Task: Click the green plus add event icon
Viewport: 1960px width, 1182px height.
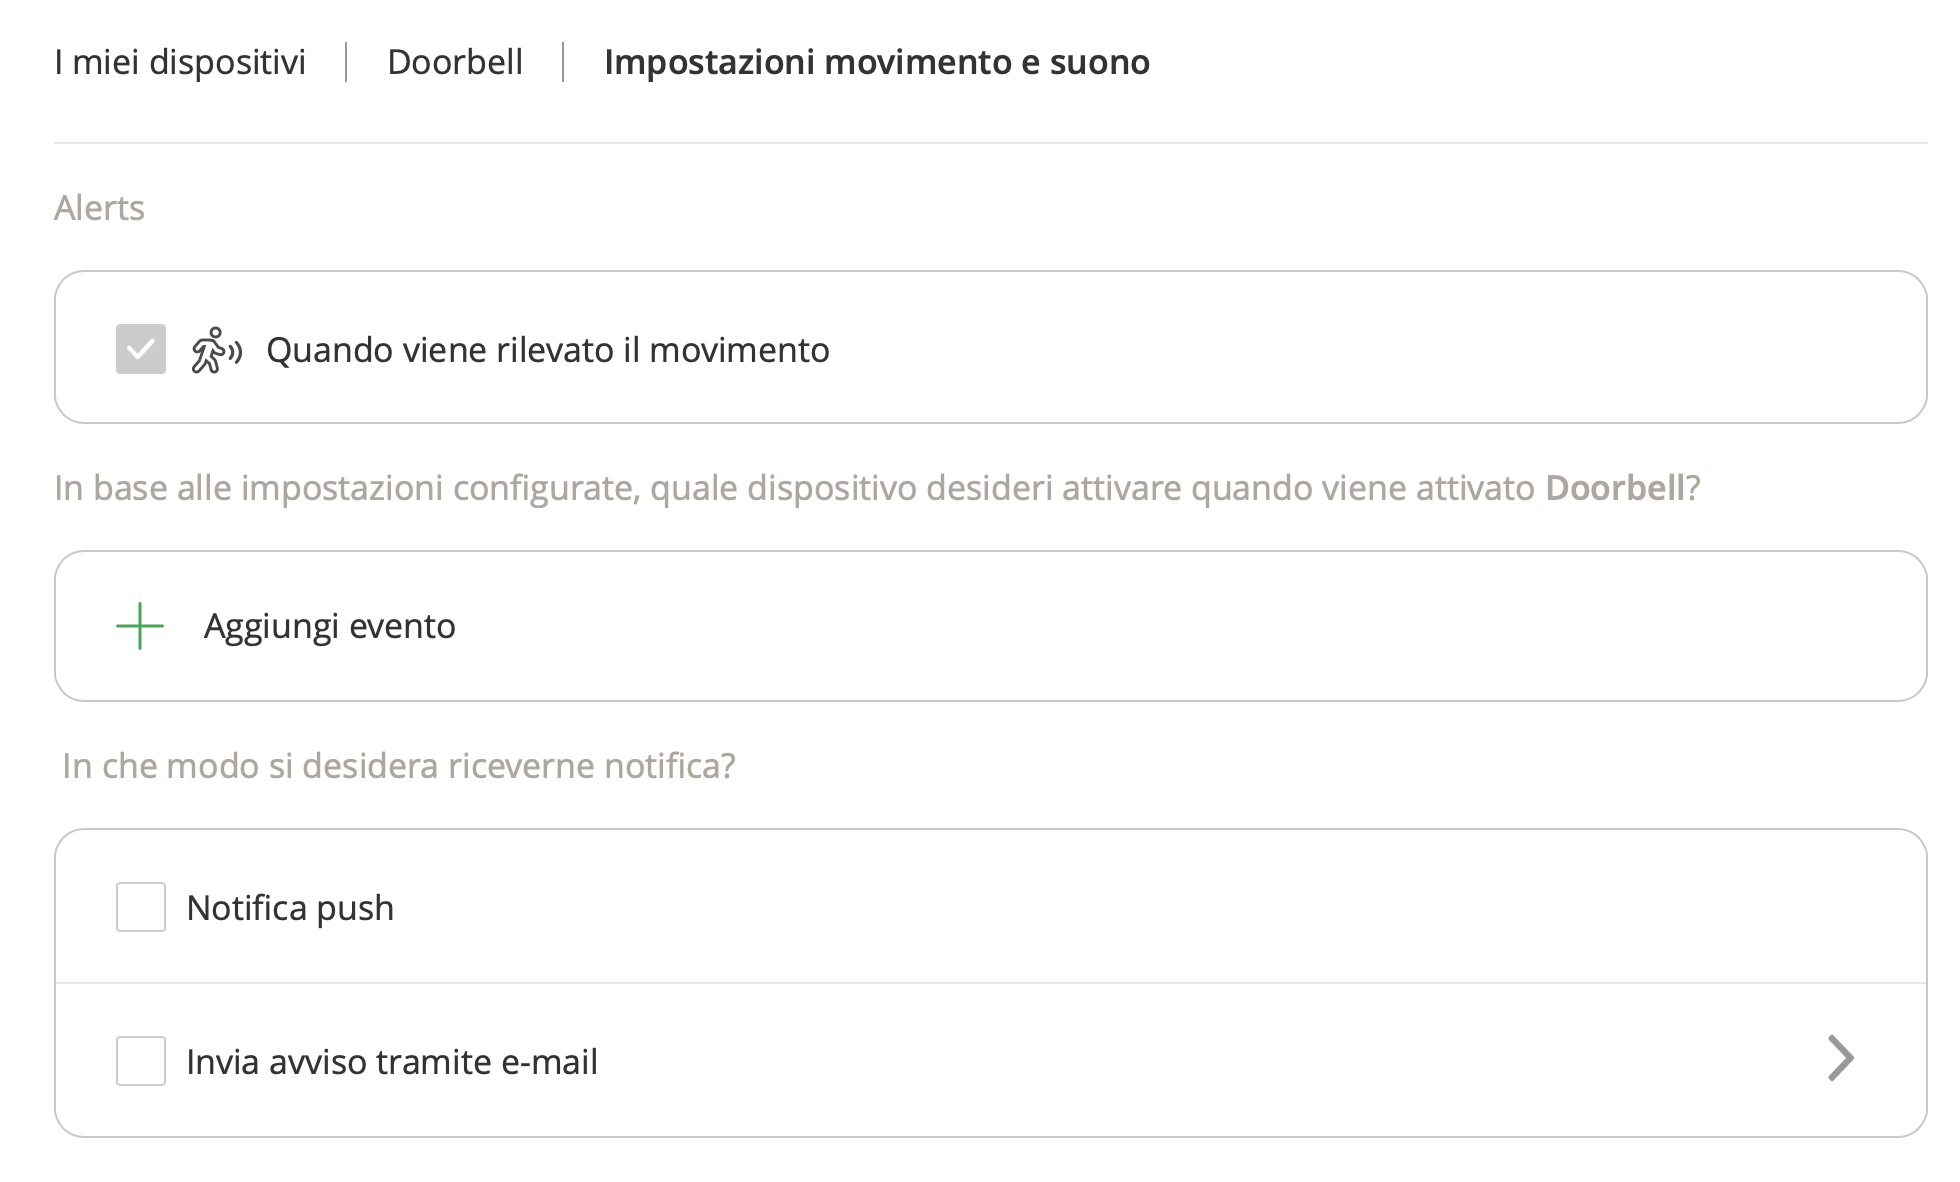Action: click(140, 626)
